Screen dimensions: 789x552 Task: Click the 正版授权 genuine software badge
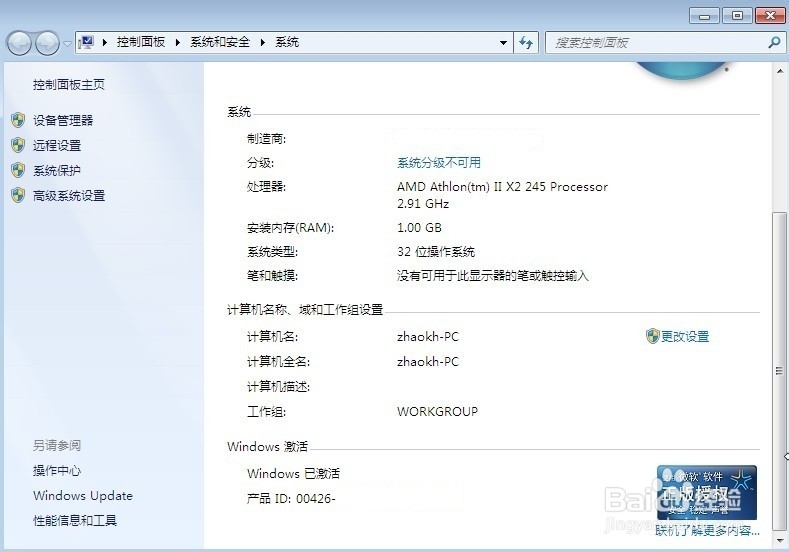pyautogui.click(x=707, y=493)
